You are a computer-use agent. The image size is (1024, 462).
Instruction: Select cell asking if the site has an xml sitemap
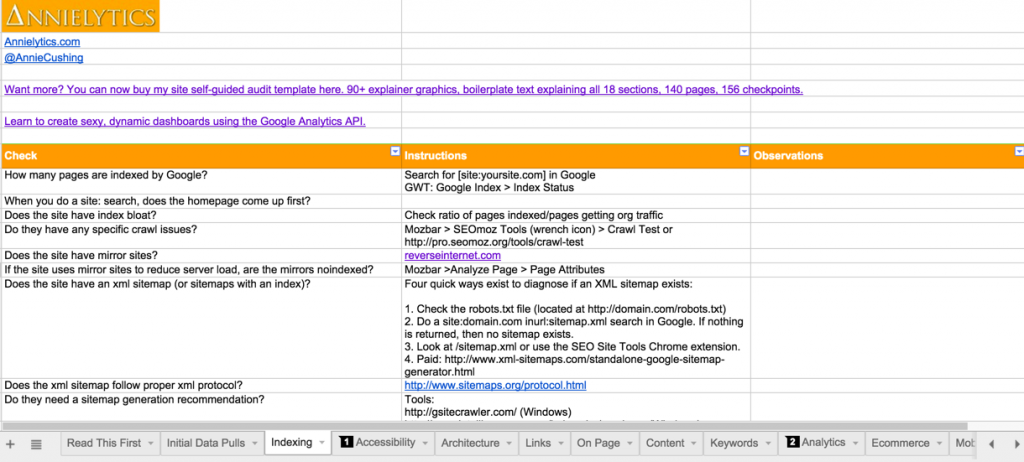tap(201, 327)
